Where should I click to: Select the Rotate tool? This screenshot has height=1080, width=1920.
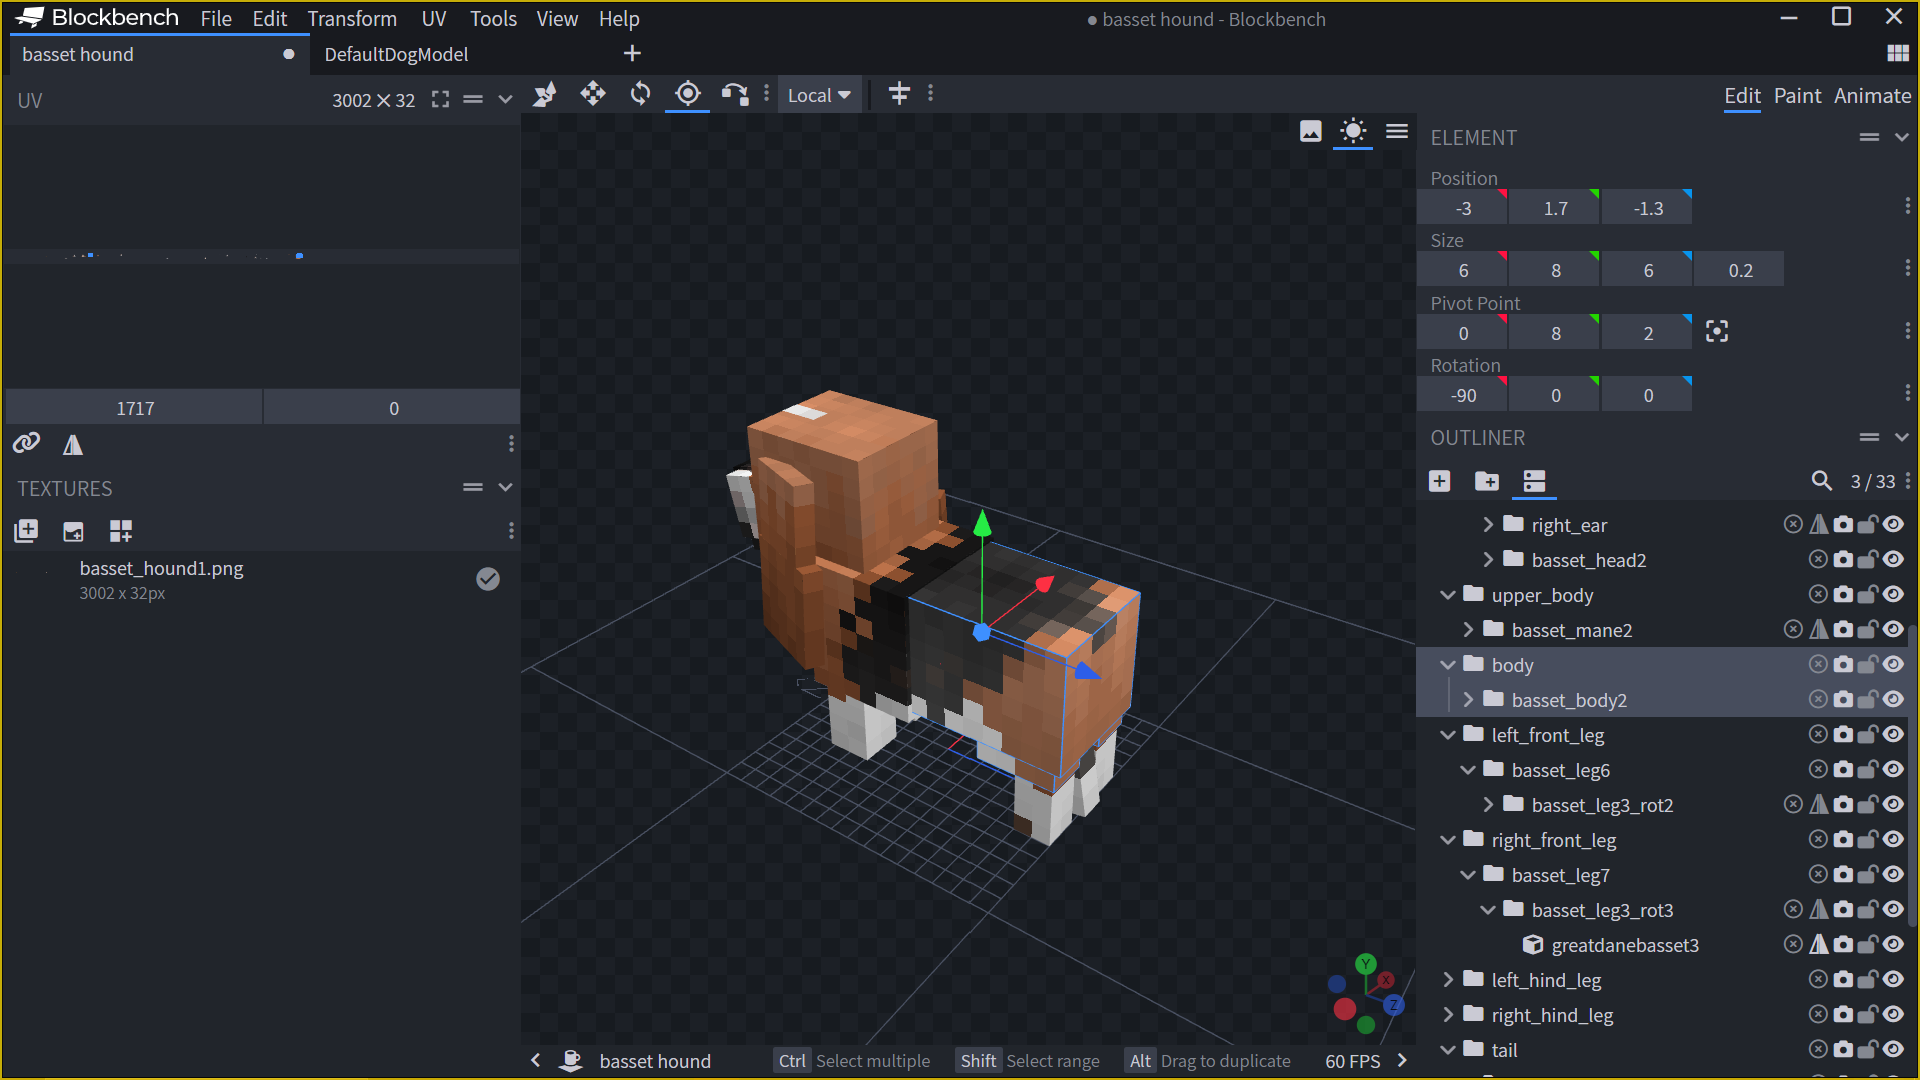click(640, 94)
